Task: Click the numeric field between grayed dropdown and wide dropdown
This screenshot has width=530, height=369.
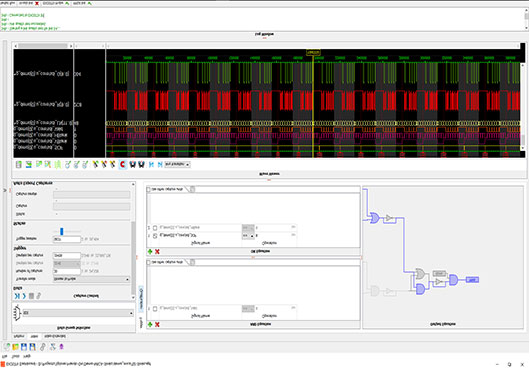Action: click(67, 271)
